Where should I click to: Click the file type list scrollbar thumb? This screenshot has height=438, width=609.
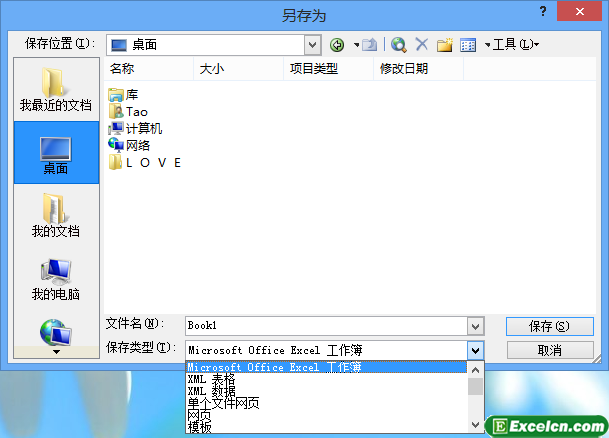pos(475,387)
